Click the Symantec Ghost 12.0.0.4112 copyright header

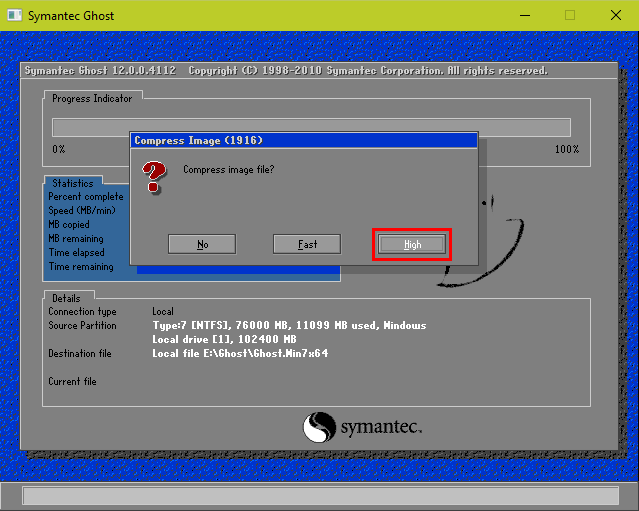(286, 71)
